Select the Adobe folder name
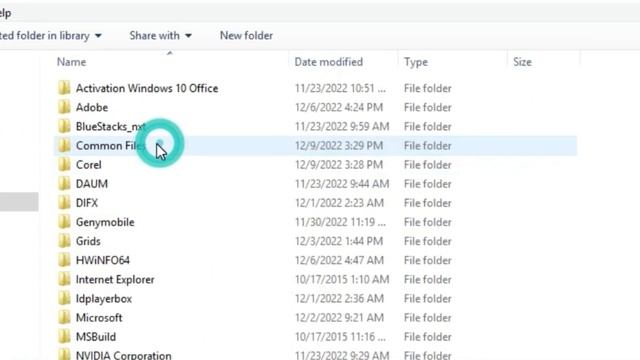 [x=92, y=107]
